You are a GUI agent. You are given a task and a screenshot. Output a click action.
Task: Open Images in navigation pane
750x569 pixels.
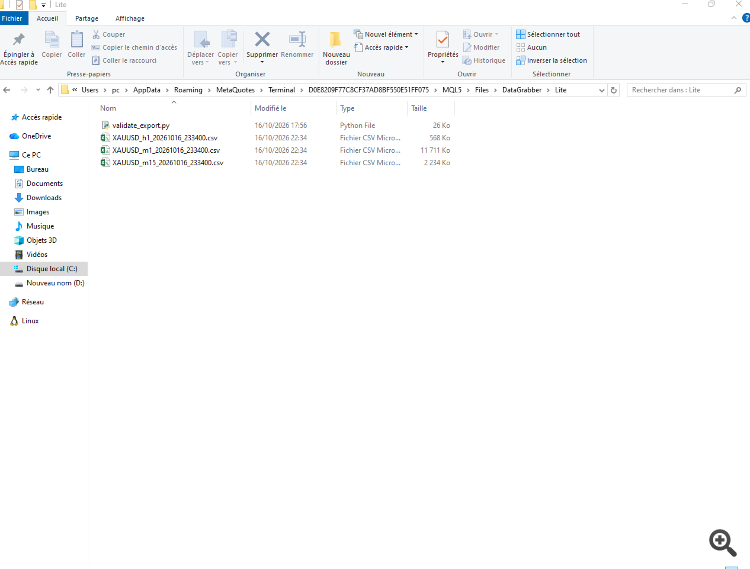click(32, 212)
